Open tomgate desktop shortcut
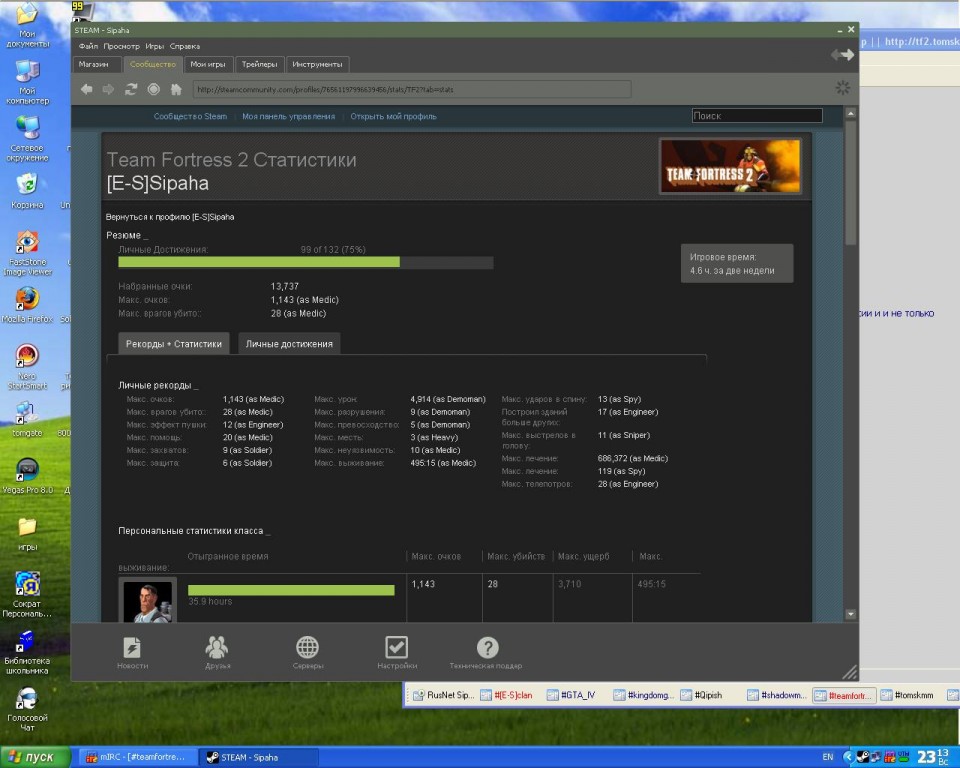960x768 pixels. (x=27, y=419)
